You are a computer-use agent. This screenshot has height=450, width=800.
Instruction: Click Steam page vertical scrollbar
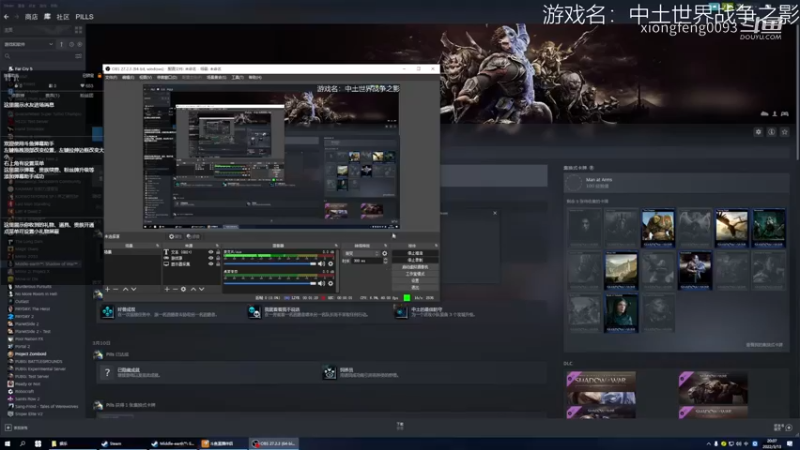pos(797,92)
